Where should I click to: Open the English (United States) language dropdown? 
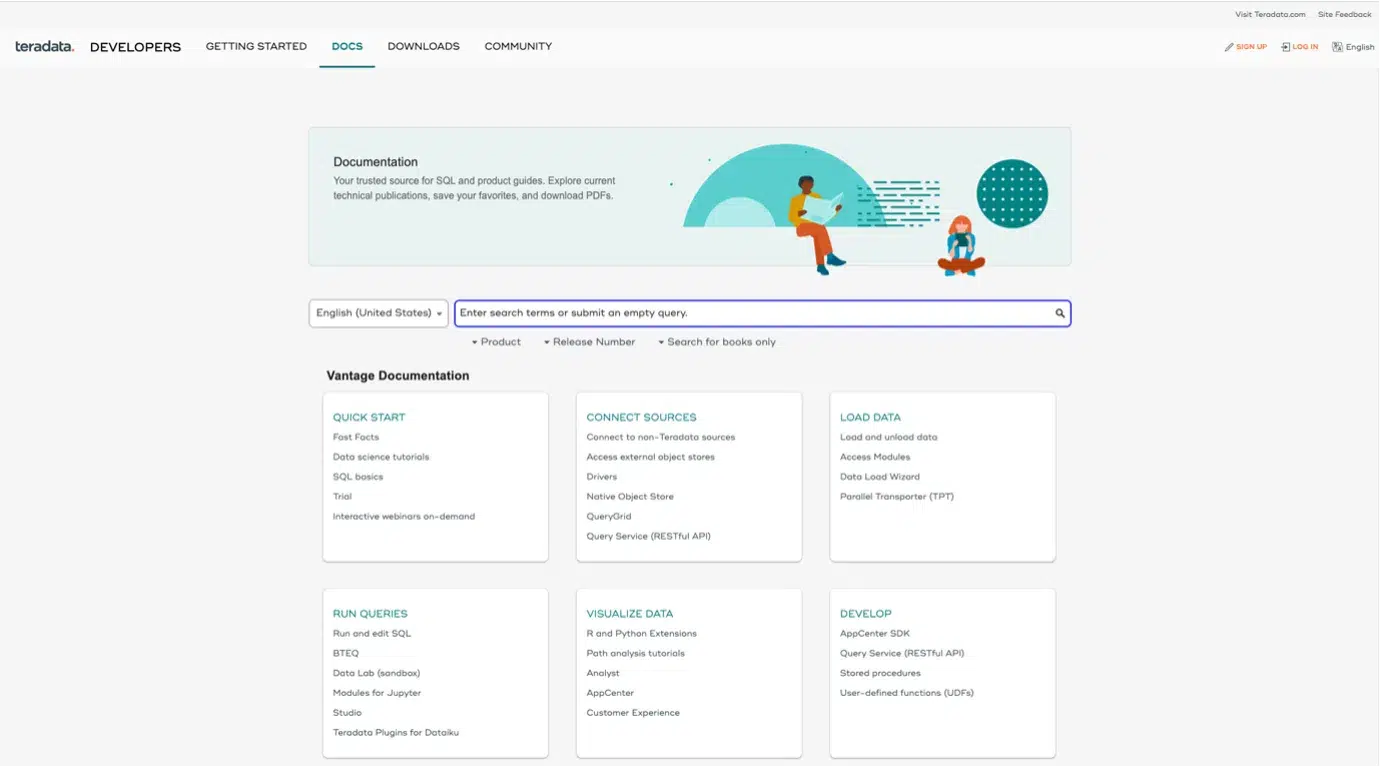coord(378,313)
